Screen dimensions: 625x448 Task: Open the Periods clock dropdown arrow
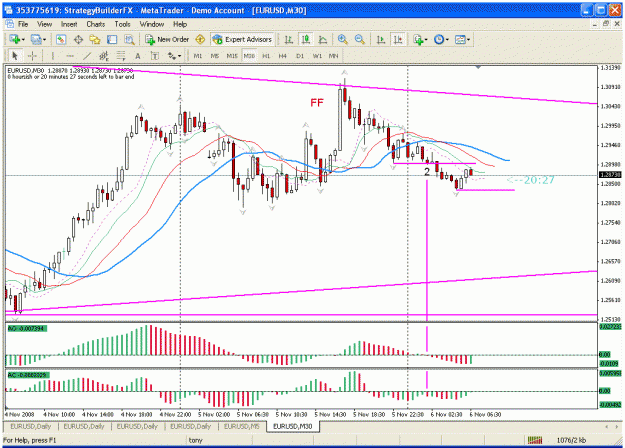tap(448, 39)
